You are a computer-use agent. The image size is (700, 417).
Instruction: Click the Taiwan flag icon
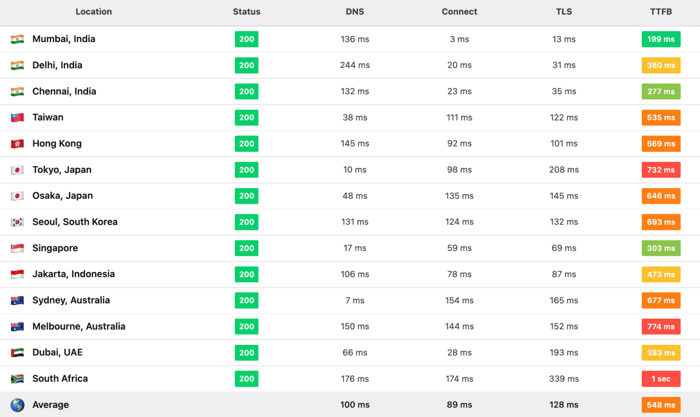click(17, 117)
